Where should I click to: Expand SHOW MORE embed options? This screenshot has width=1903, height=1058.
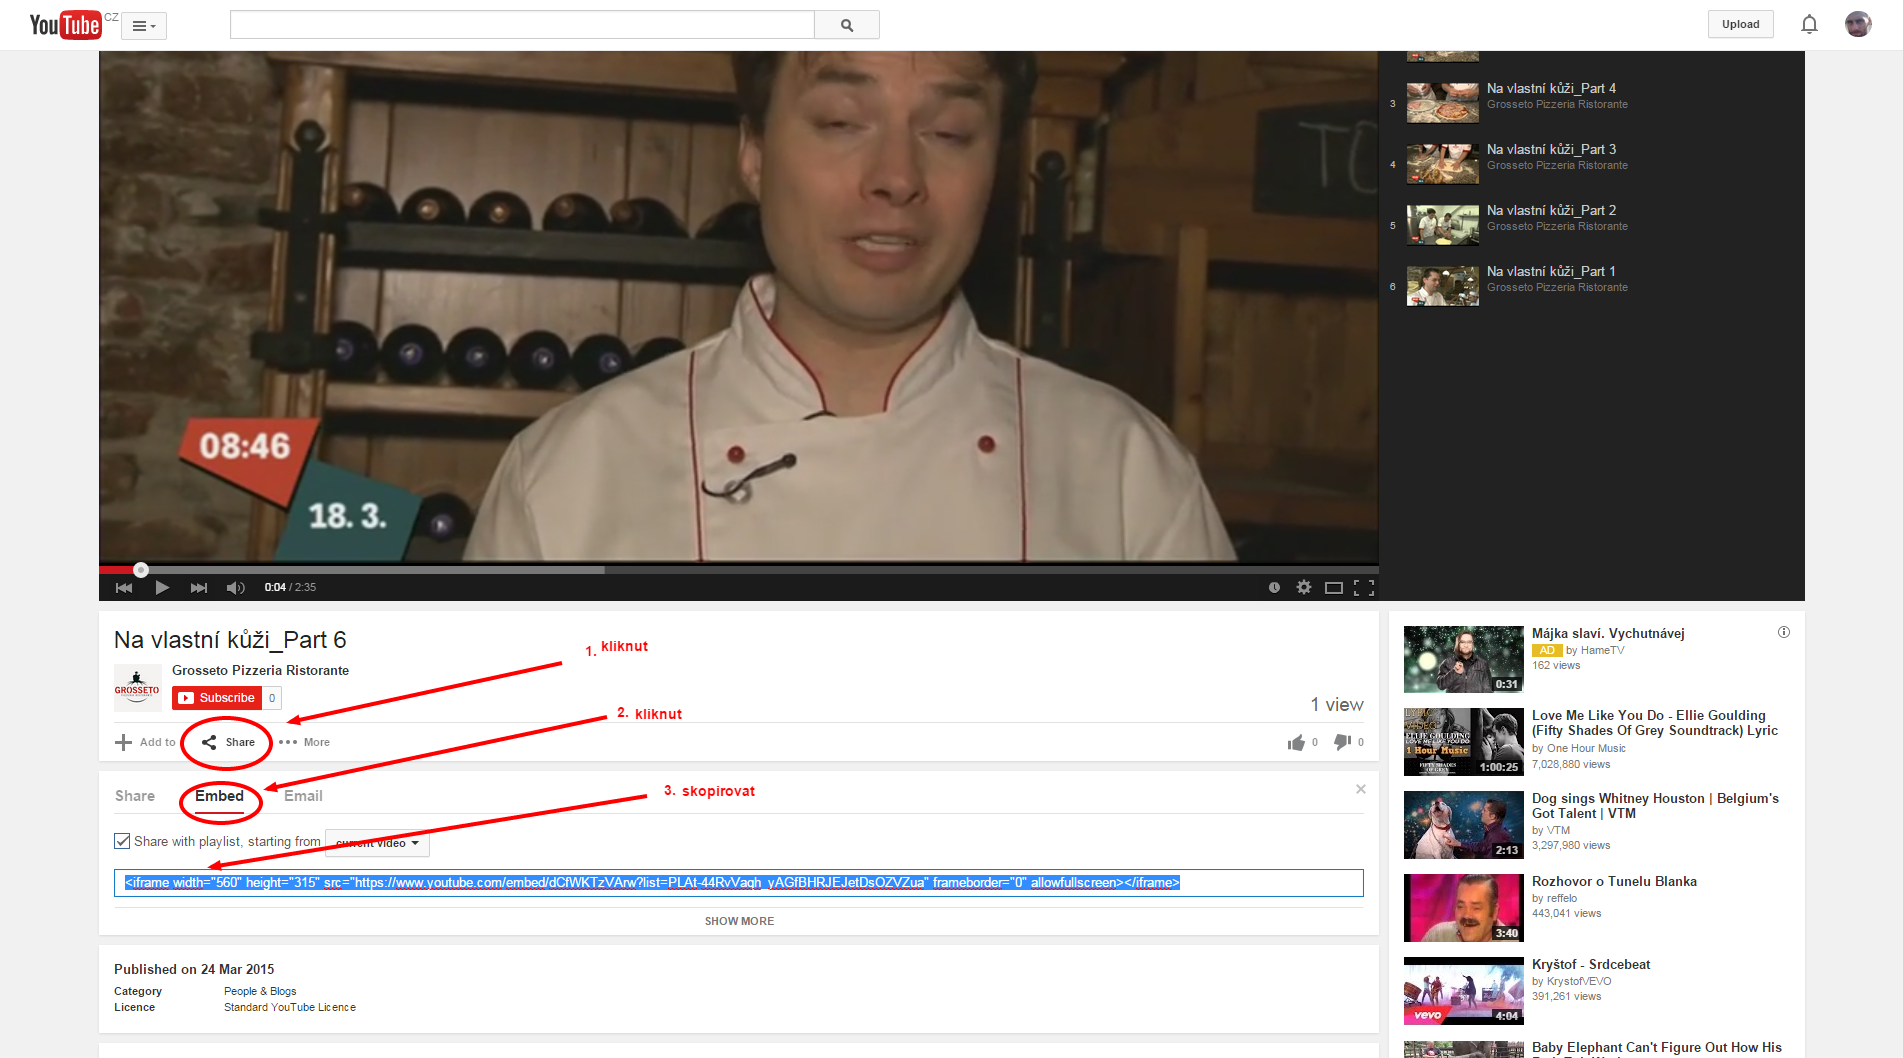pyautogui.click(x=739, y=921)
